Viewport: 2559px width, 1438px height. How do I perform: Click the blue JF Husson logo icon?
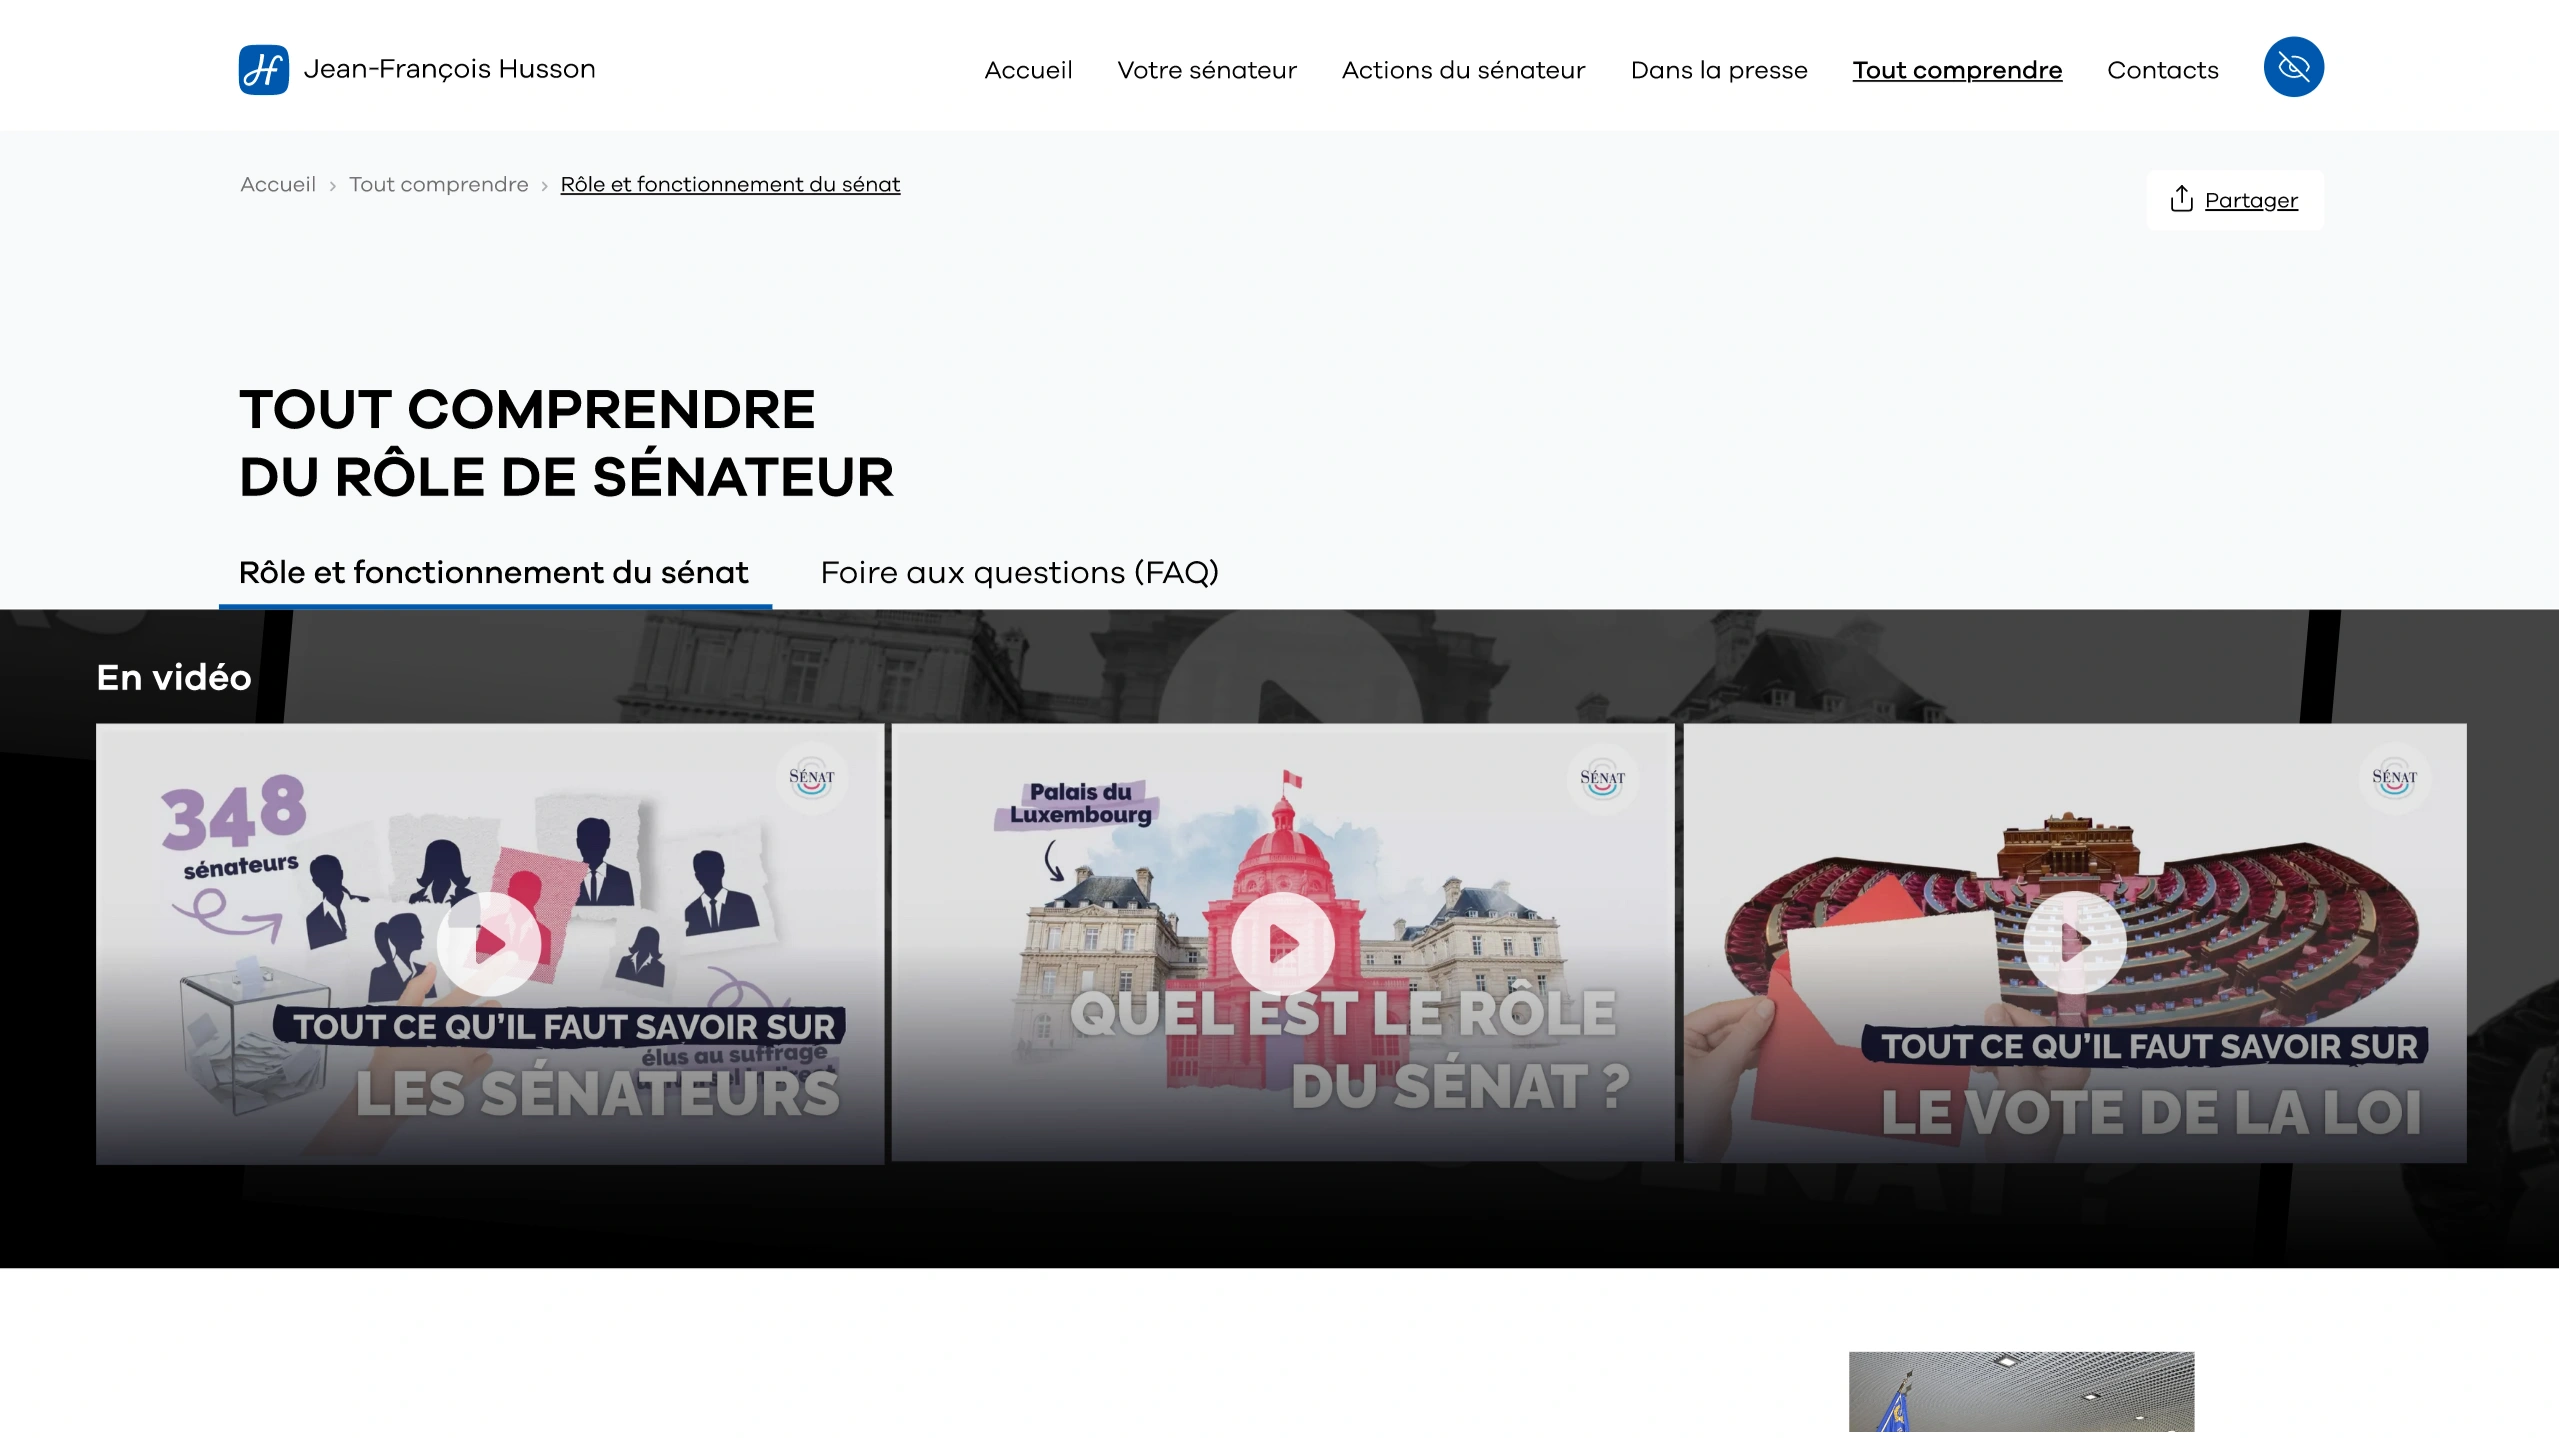(x=264, y=69)
